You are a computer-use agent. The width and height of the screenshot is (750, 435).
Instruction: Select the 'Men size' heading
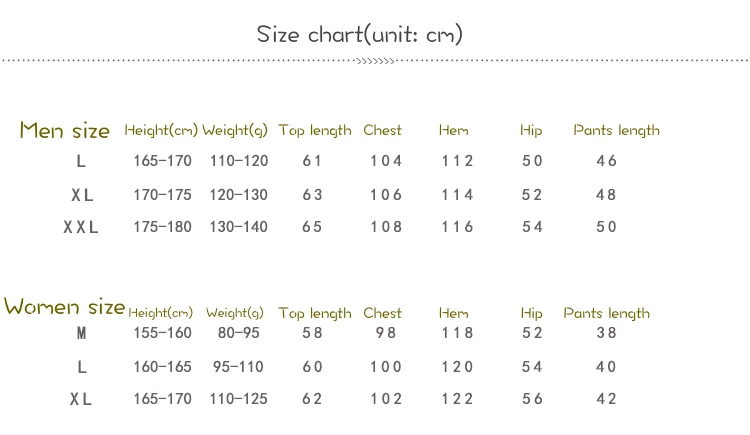65,130
